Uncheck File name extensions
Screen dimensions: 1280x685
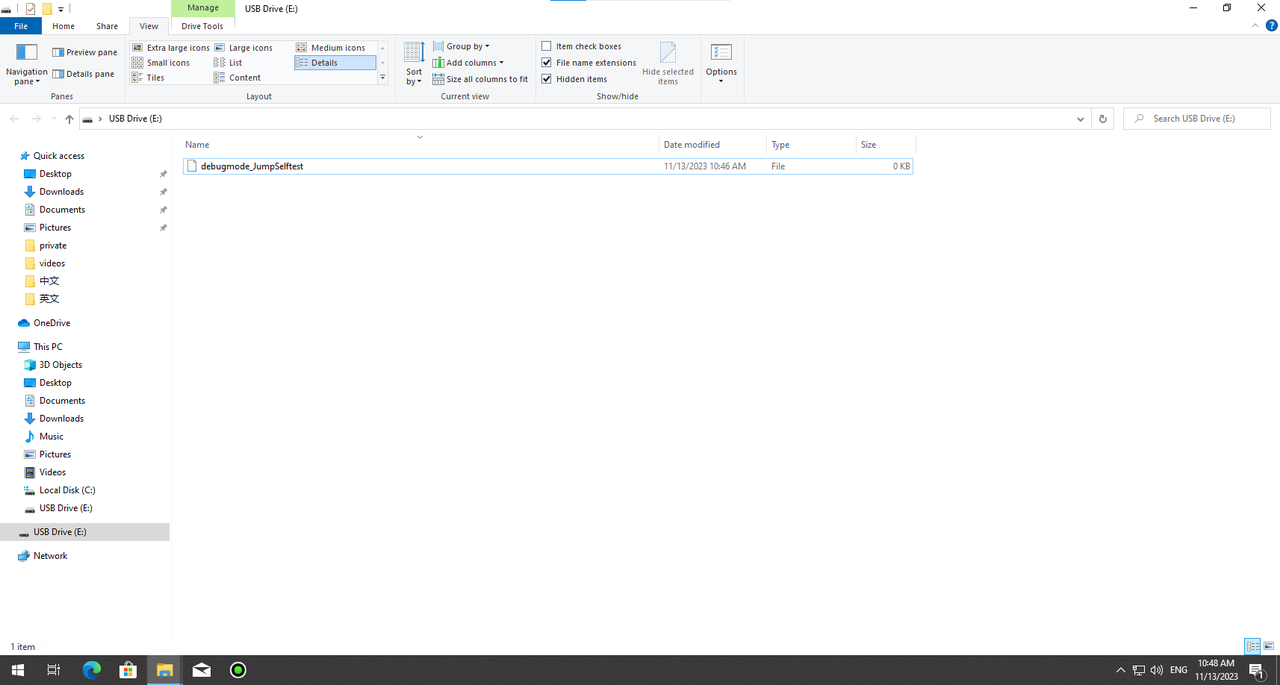(x=547, y=62)
